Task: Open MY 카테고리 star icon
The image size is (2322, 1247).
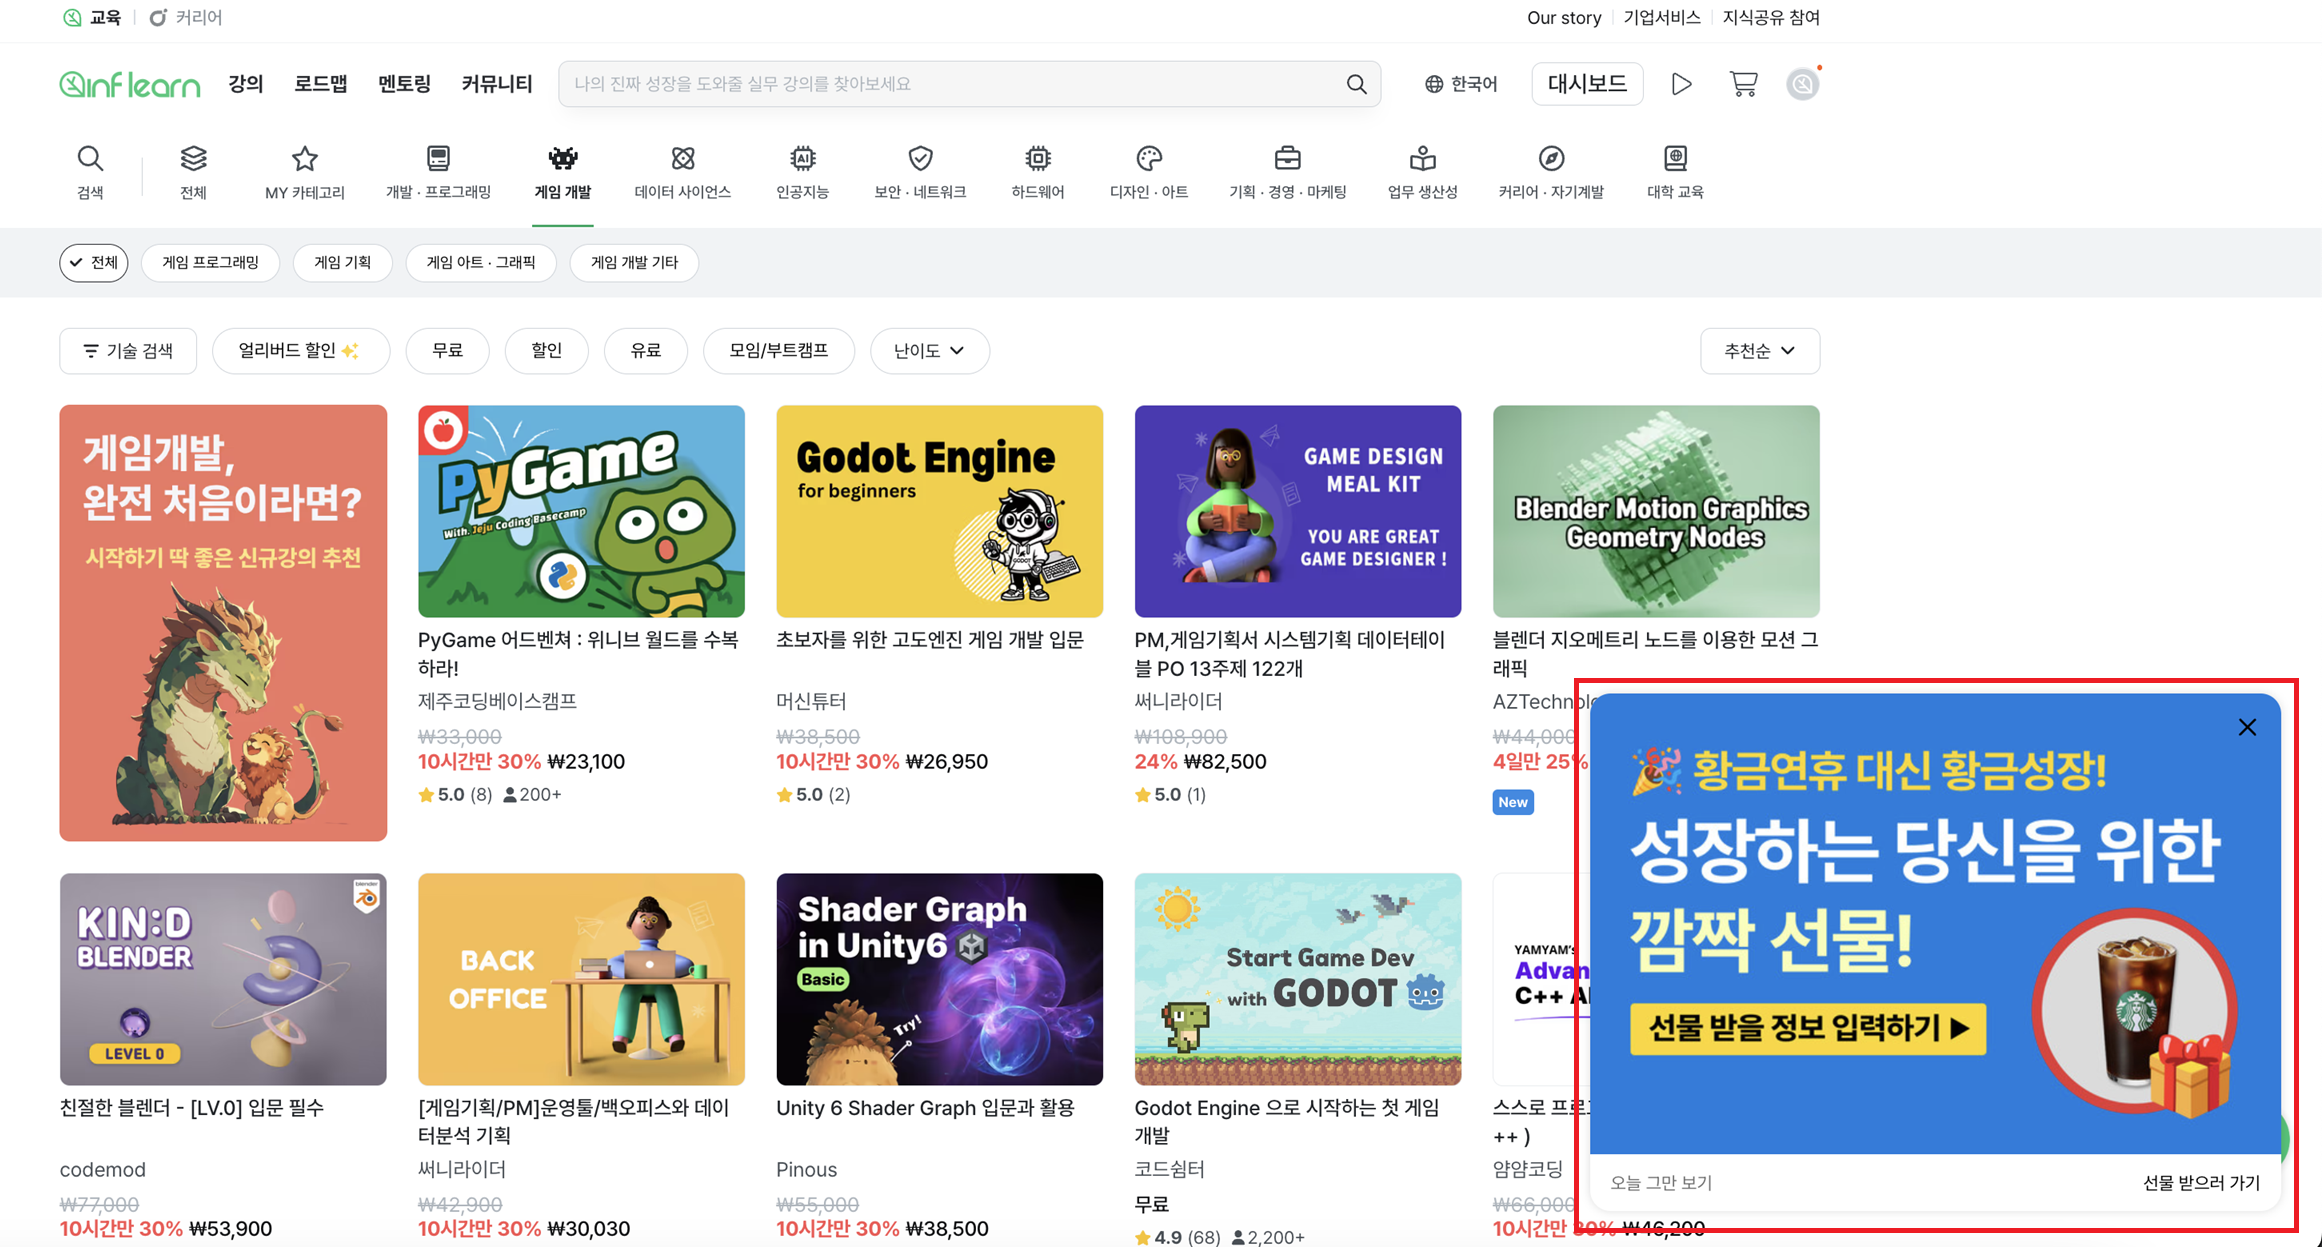Action: 304,158
